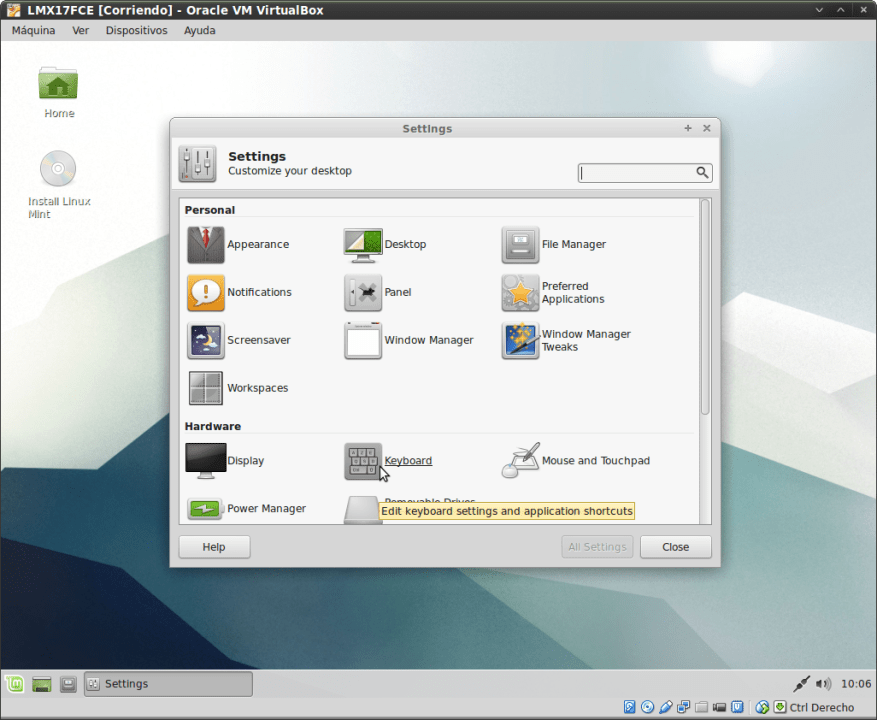Open the Dispositivos menu
The image size is (877, 720).
pyautogui.click(x=136, y=30)
